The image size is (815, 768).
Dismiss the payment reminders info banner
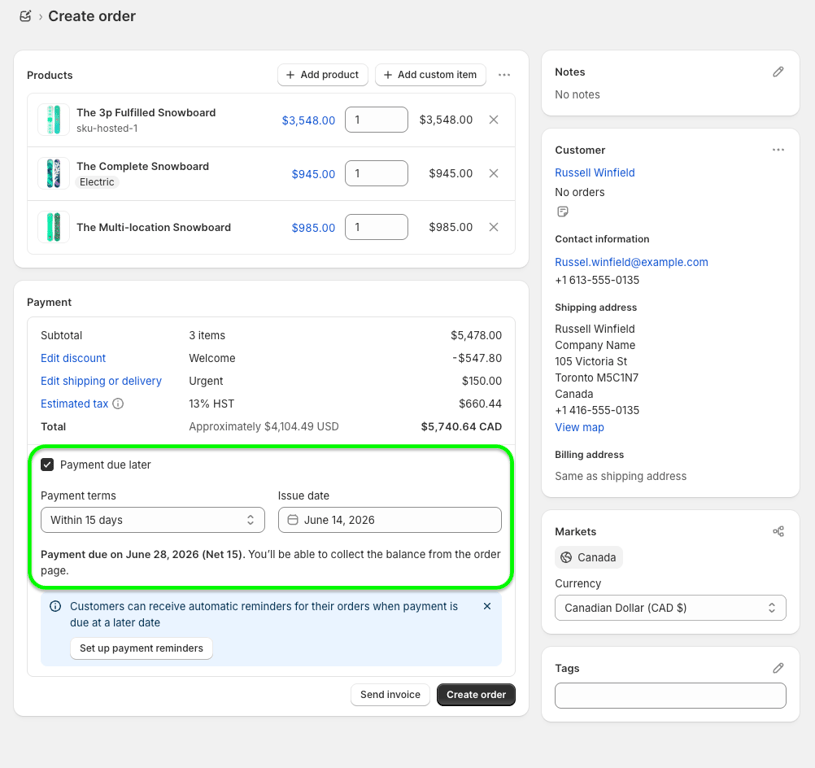[487, 606]
